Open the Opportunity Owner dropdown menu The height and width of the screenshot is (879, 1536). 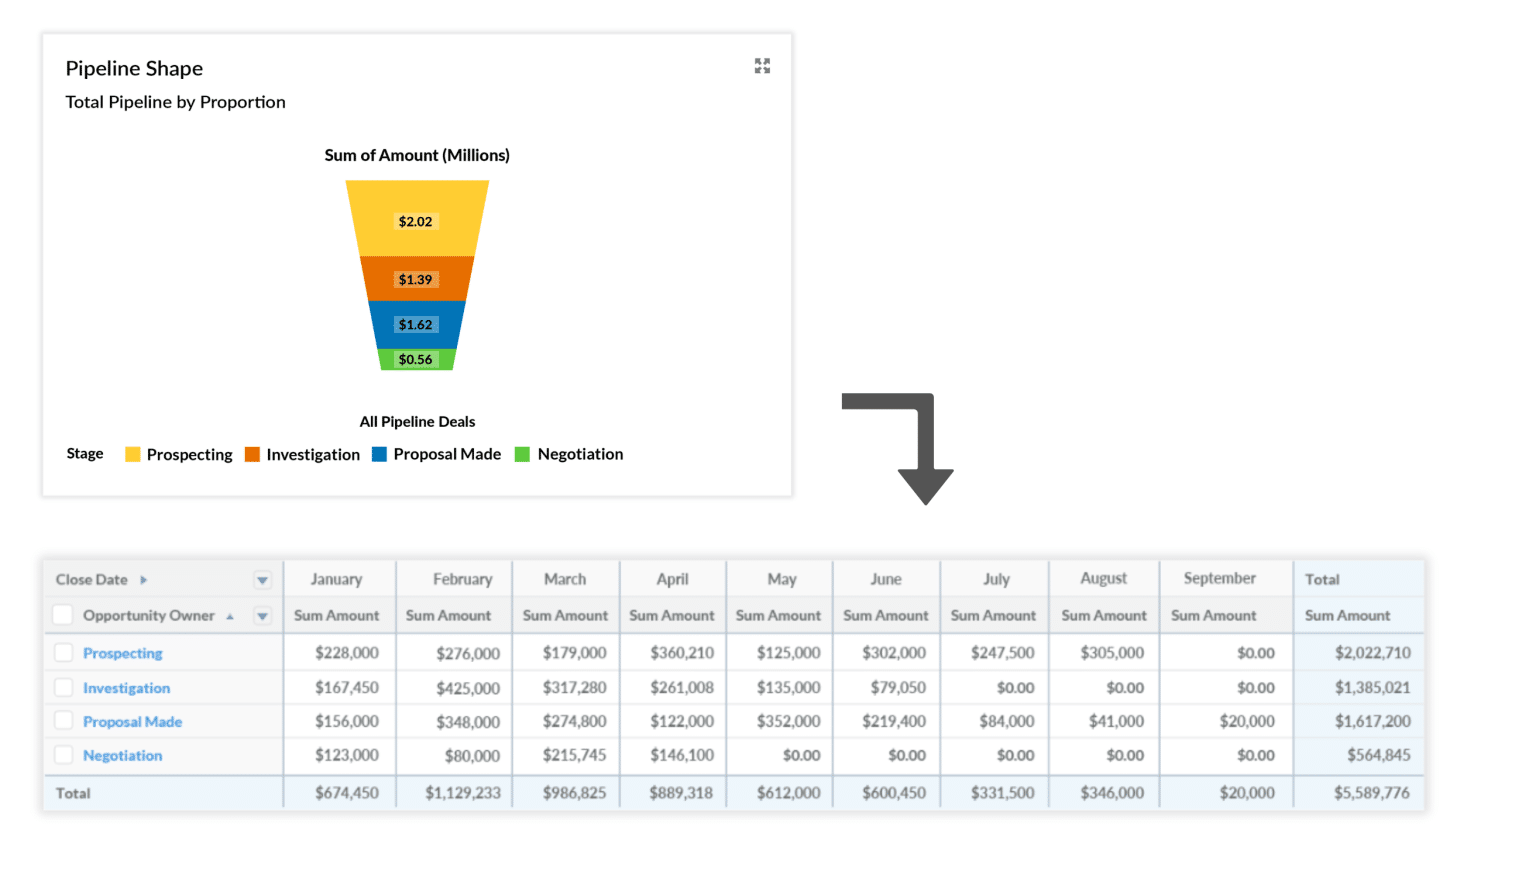point(262,615)
